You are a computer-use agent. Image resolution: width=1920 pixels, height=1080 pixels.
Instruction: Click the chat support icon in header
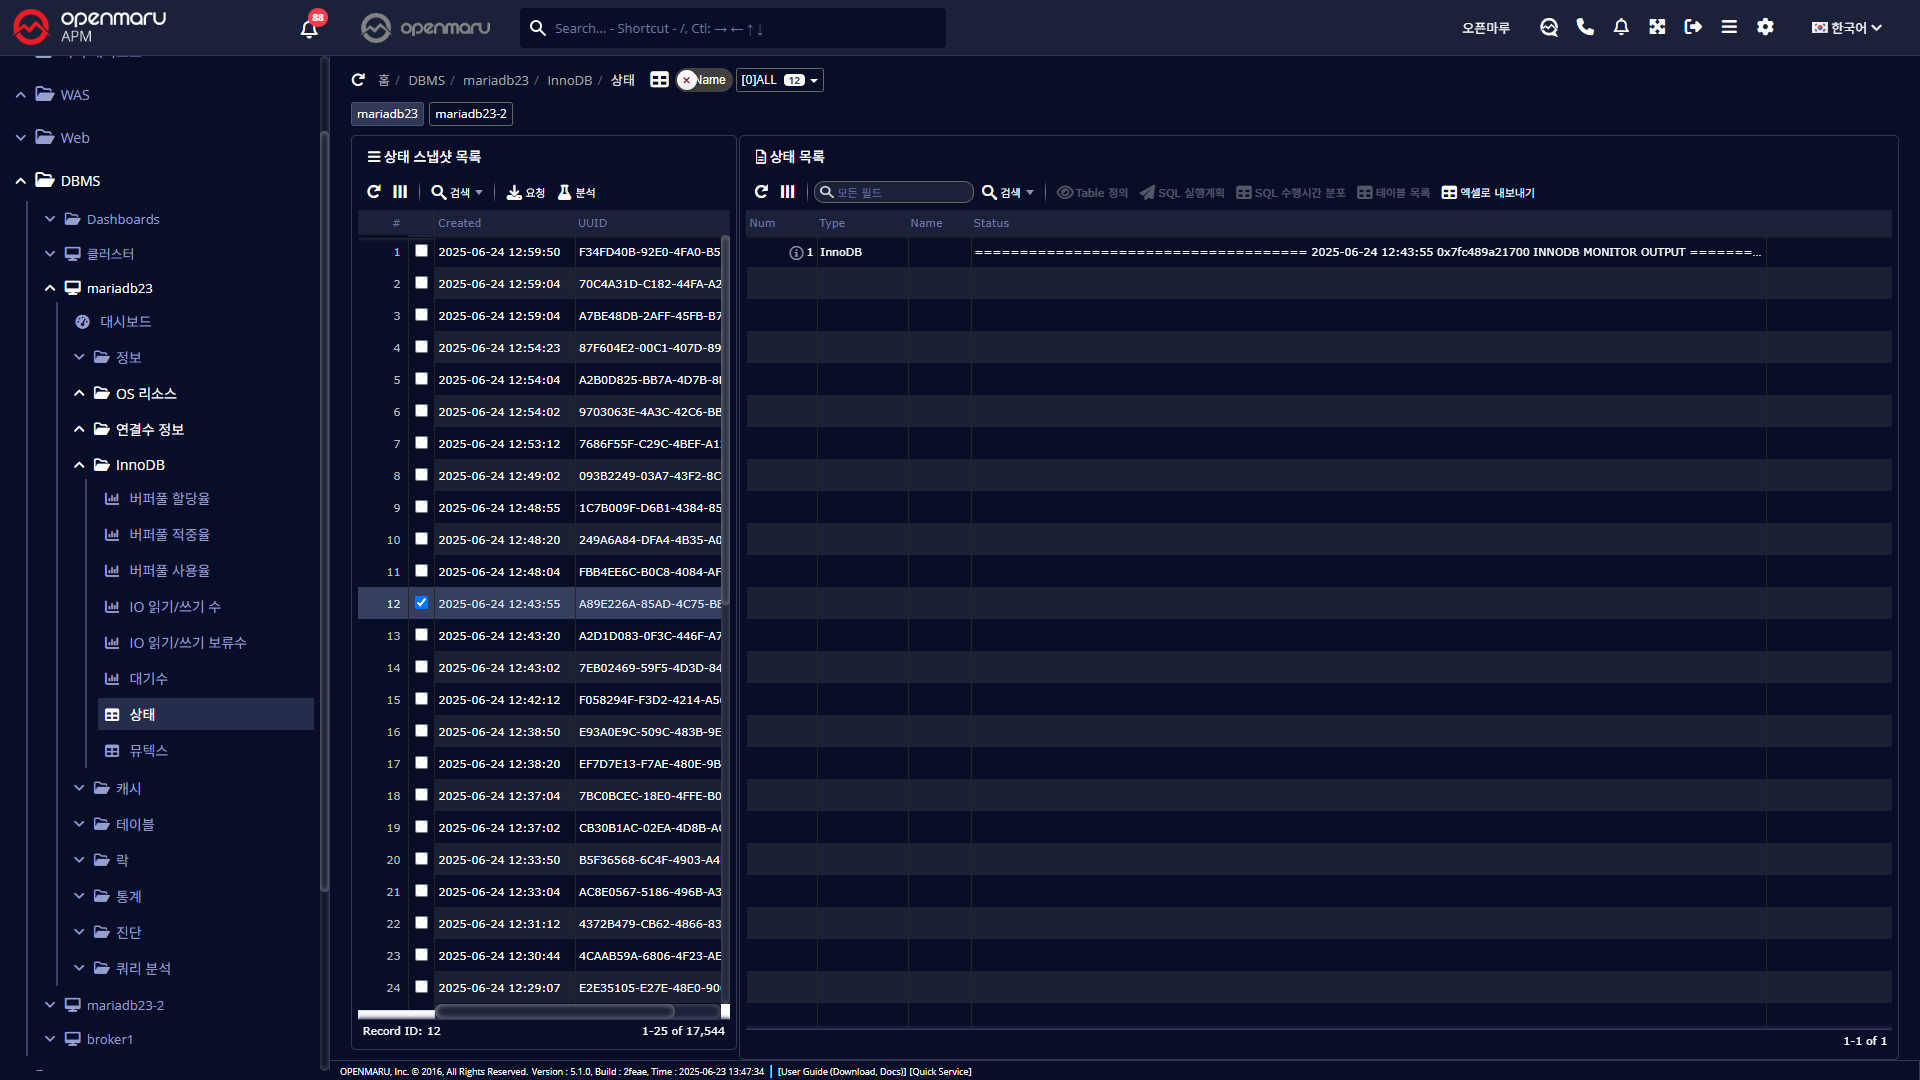click(x=1549, y=27)
